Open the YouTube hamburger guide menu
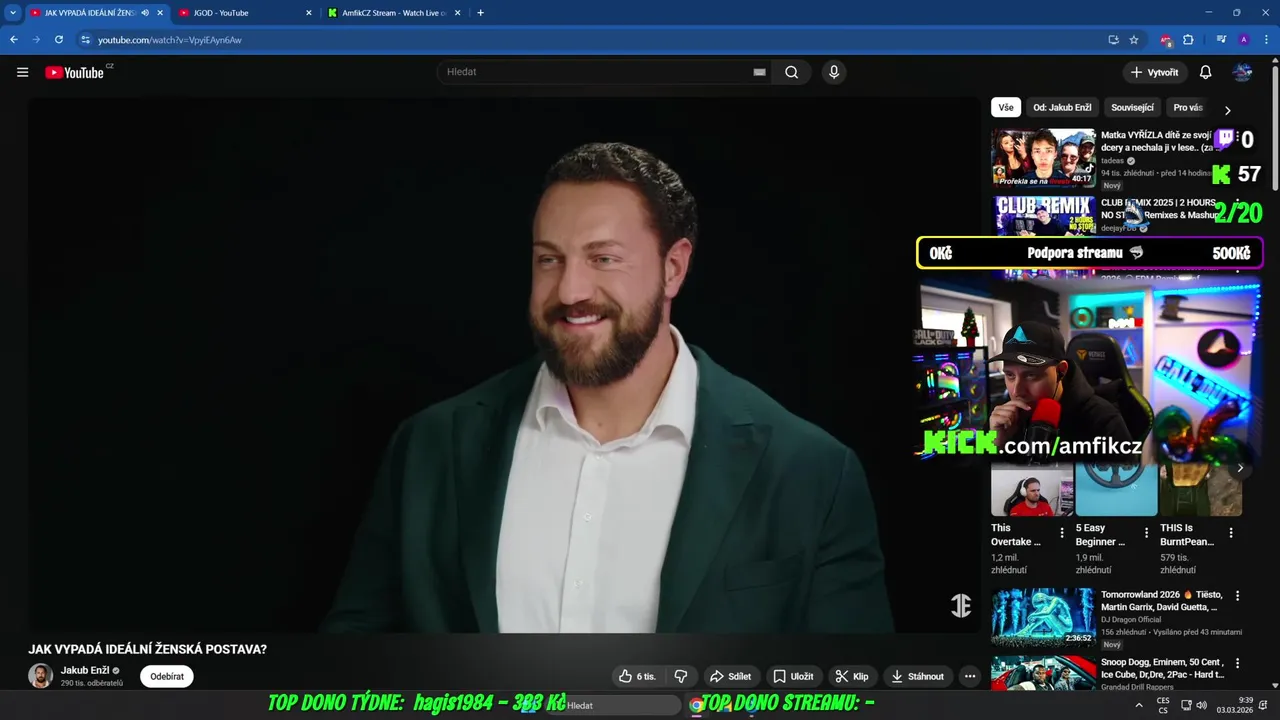Viewport: 1280px width, 720px height. pos(22,72)
